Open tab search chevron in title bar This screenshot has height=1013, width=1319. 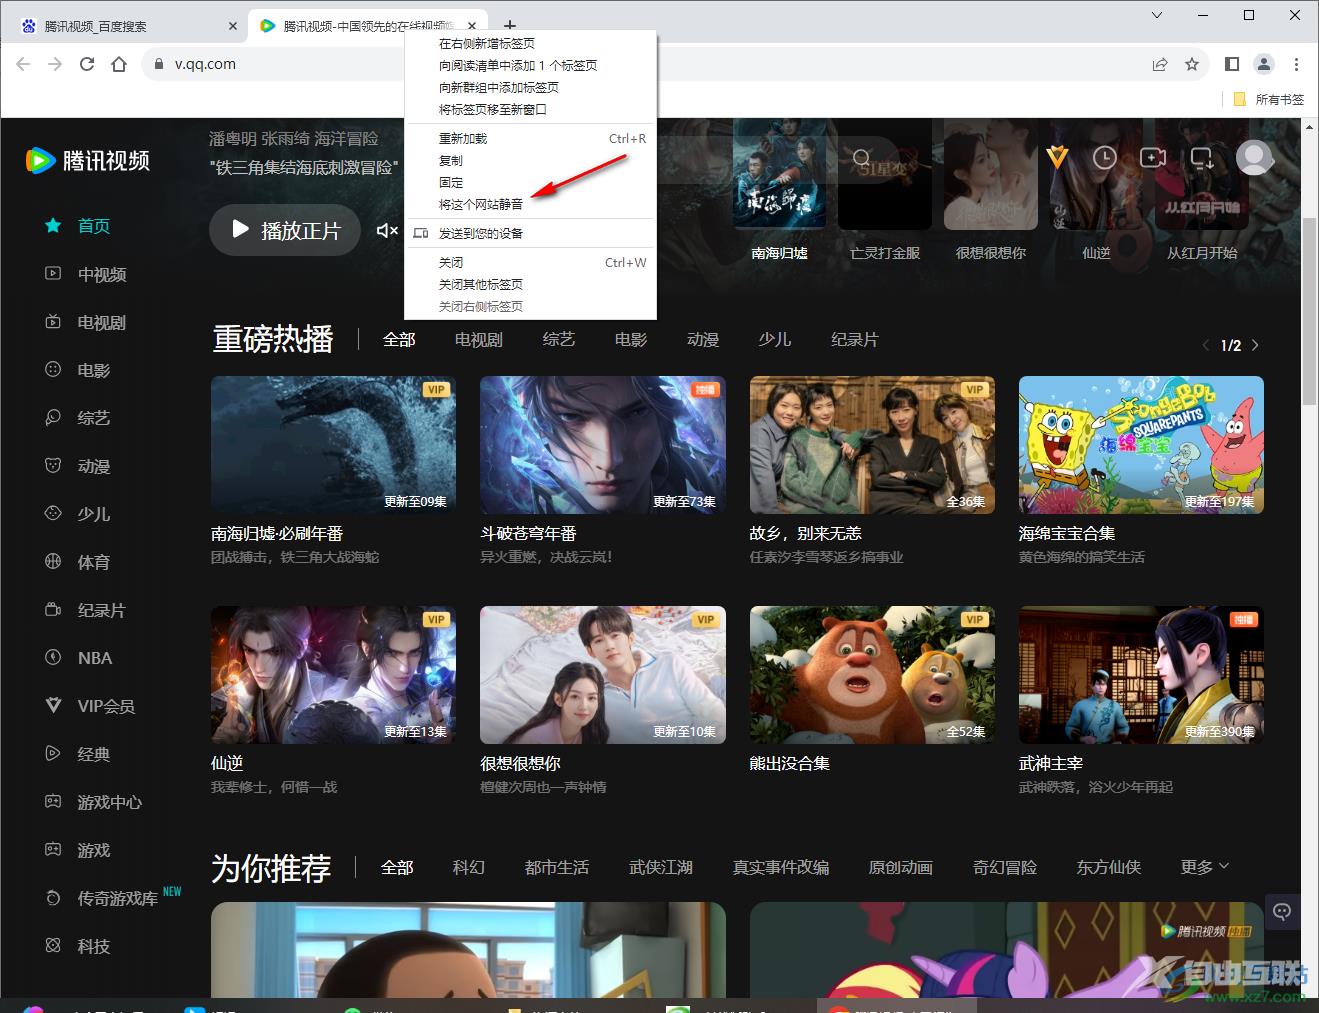pos(1157,15)
